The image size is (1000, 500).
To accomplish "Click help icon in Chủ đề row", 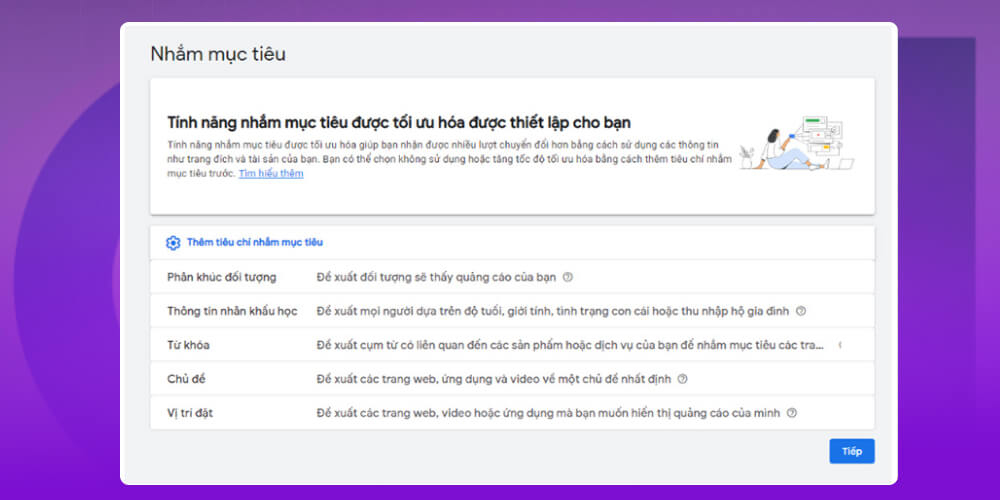I will [x=682, y=379].
